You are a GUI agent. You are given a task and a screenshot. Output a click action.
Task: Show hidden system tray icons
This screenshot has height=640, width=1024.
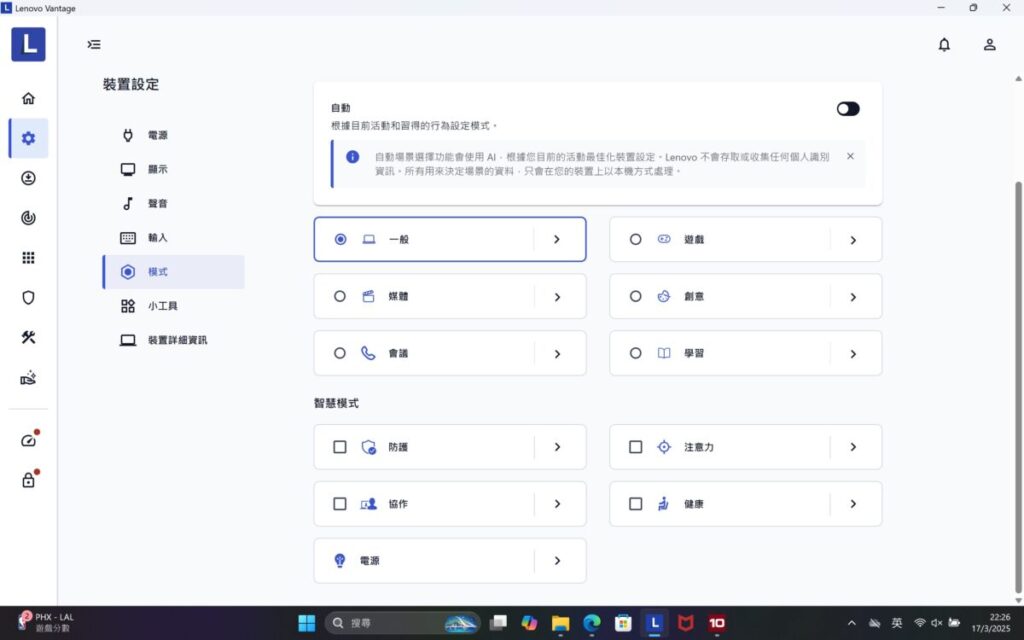pos(851,623)
